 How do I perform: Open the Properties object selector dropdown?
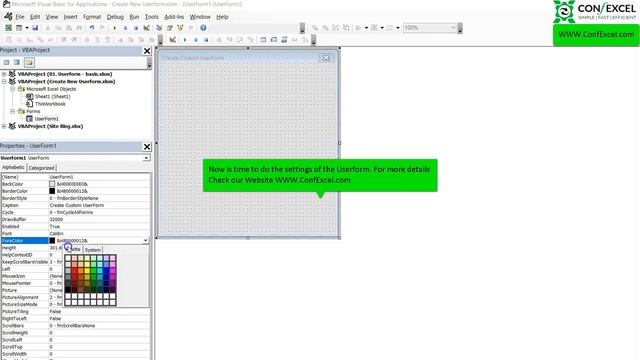(x=146, y=158)
